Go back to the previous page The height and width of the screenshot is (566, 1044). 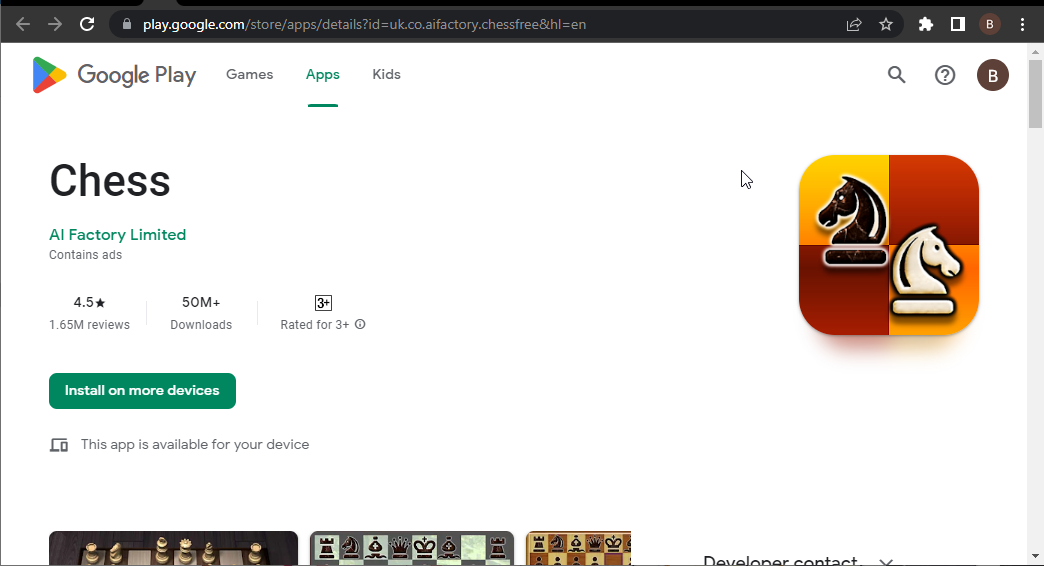tap(23, 25)
